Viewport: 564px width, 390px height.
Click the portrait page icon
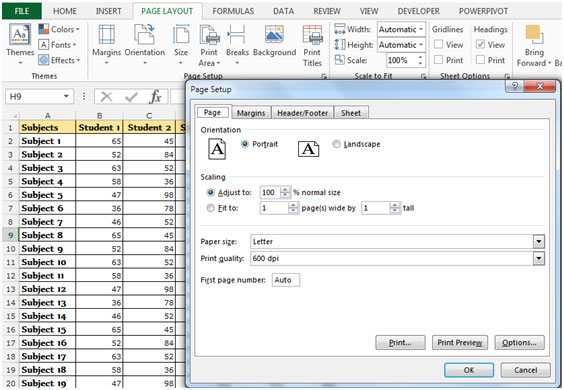pyautogui.click(x=217, y=149)
